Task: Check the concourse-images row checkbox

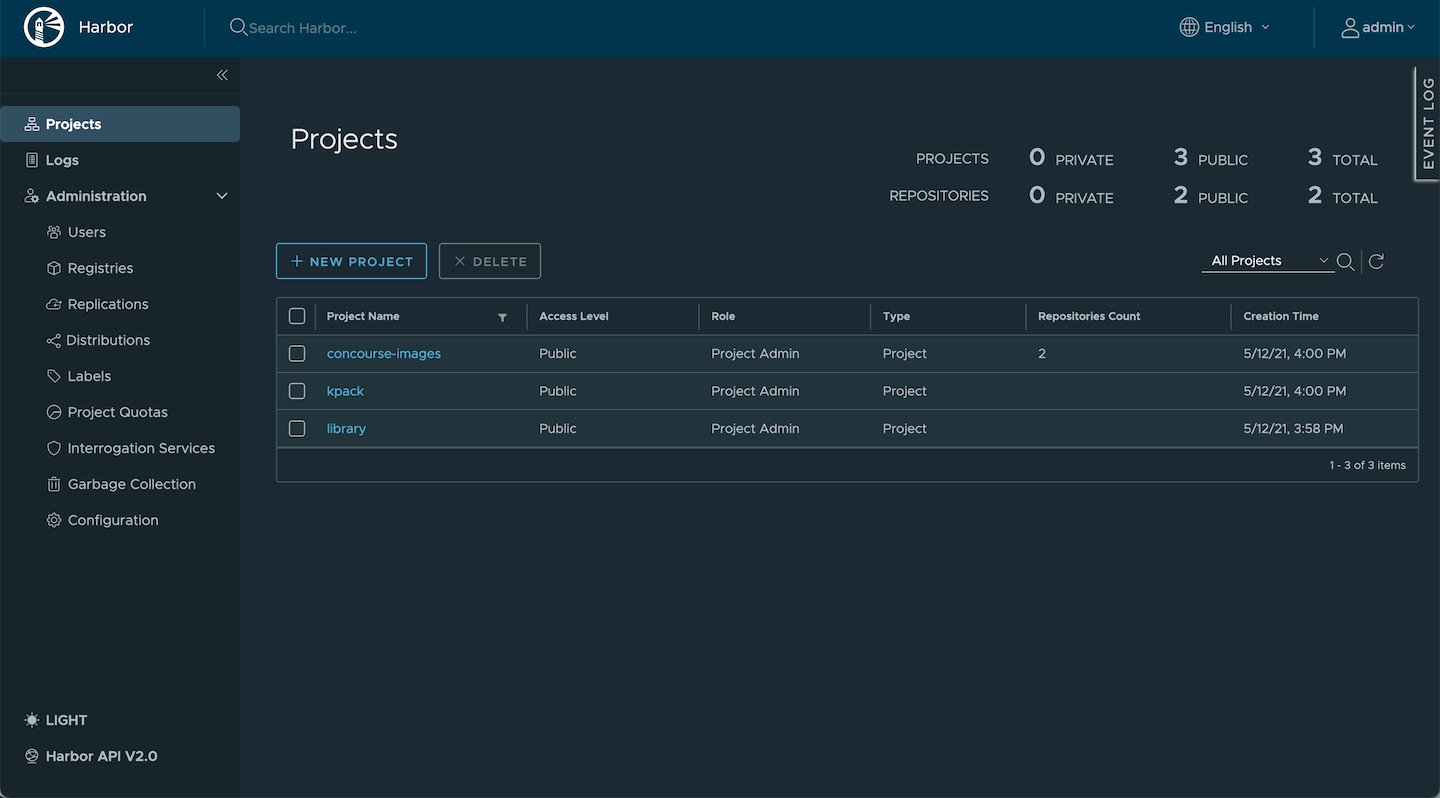Action: coord(297,353)
